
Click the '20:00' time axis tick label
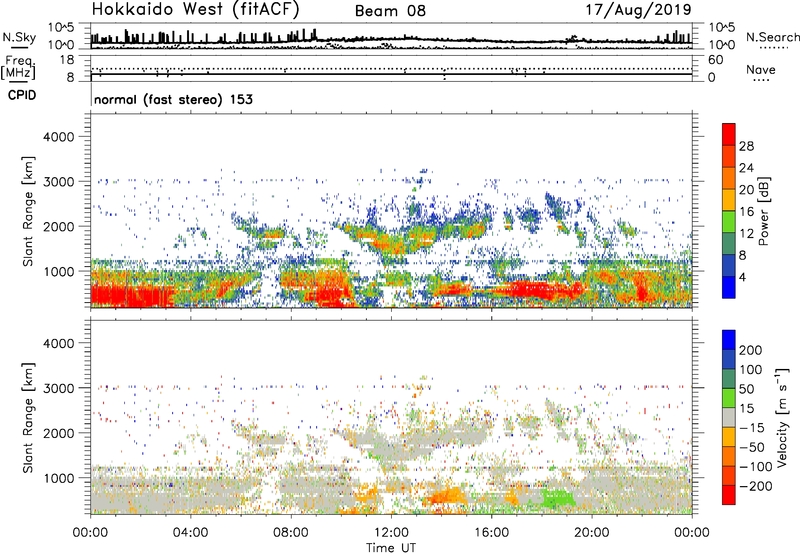pos(591,533)
